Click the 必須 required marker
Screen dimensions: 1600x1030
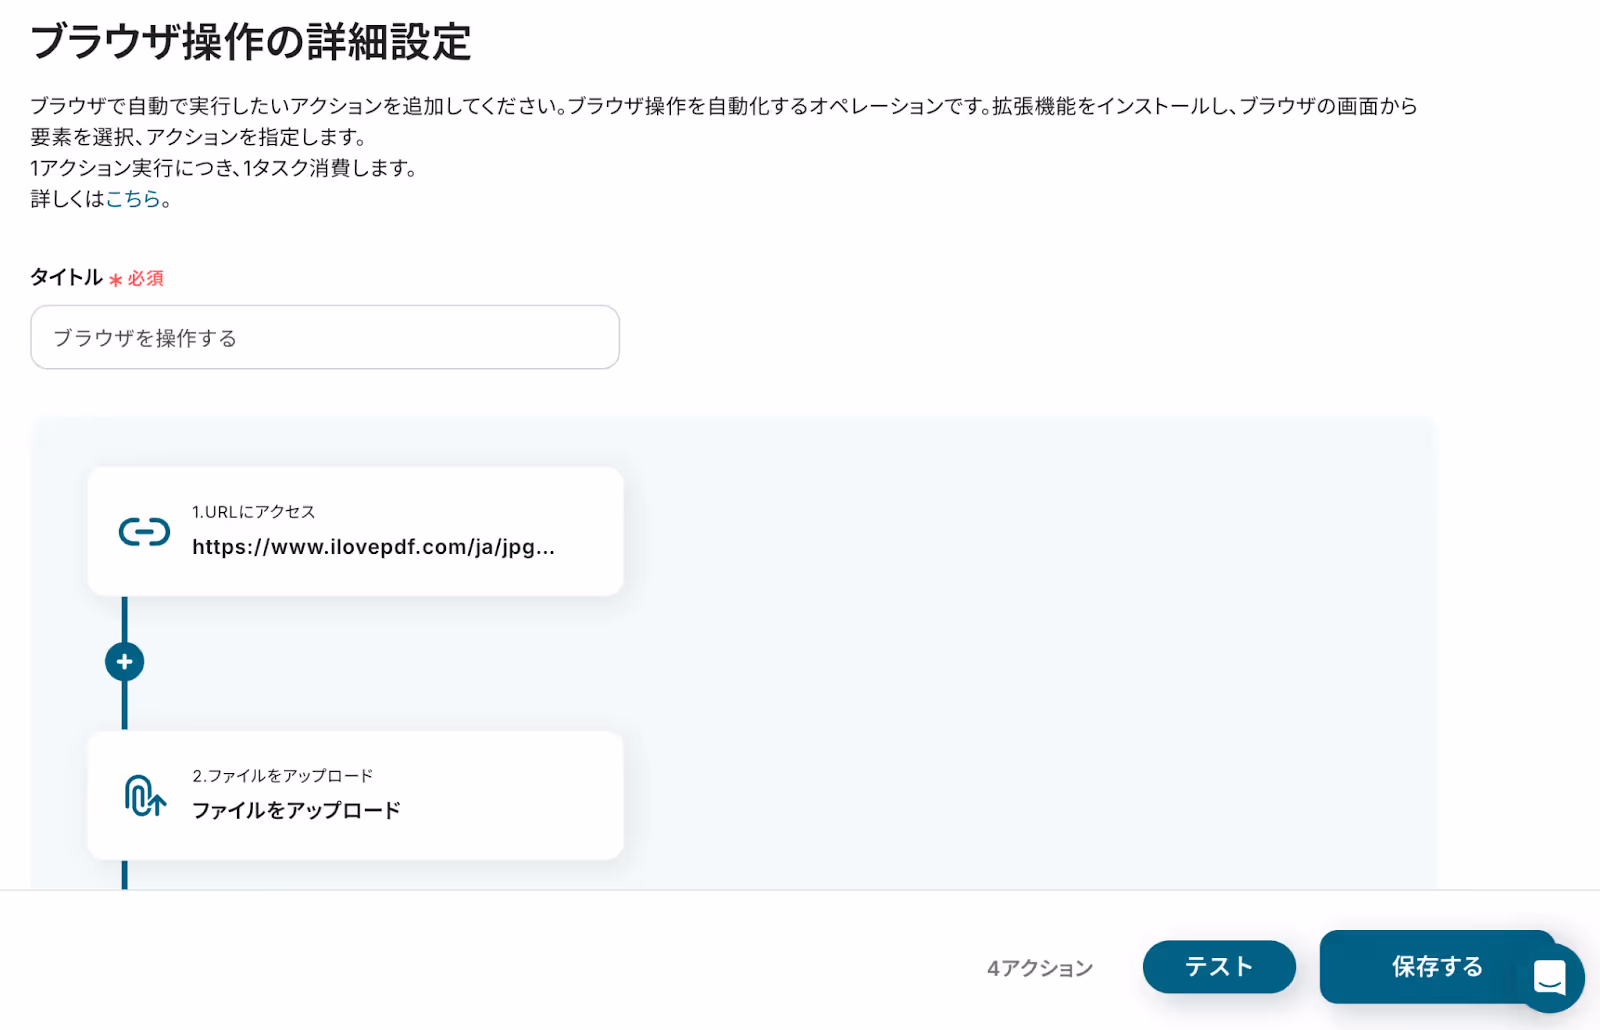click(x=136, y=278)
